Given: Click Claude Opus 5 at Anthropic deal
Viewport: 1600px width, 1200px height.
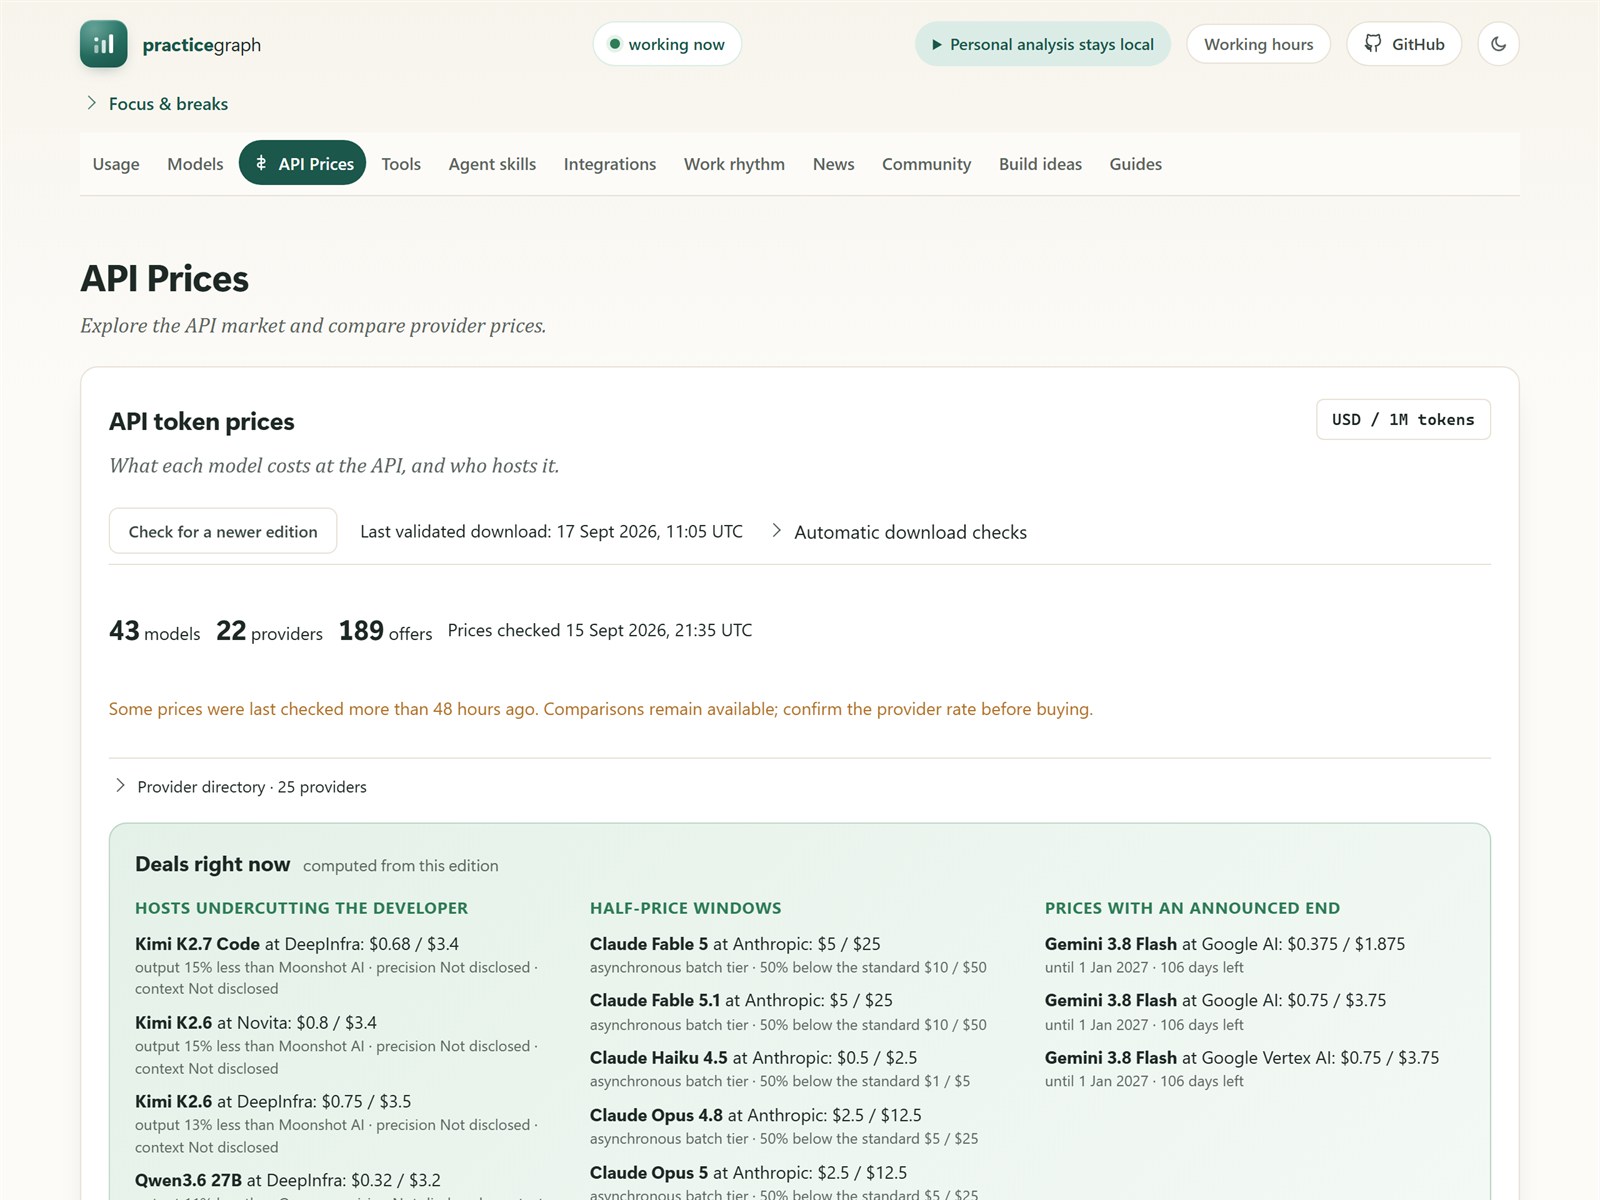Looking at the screenshot, I should click(x=748, y=1173).
